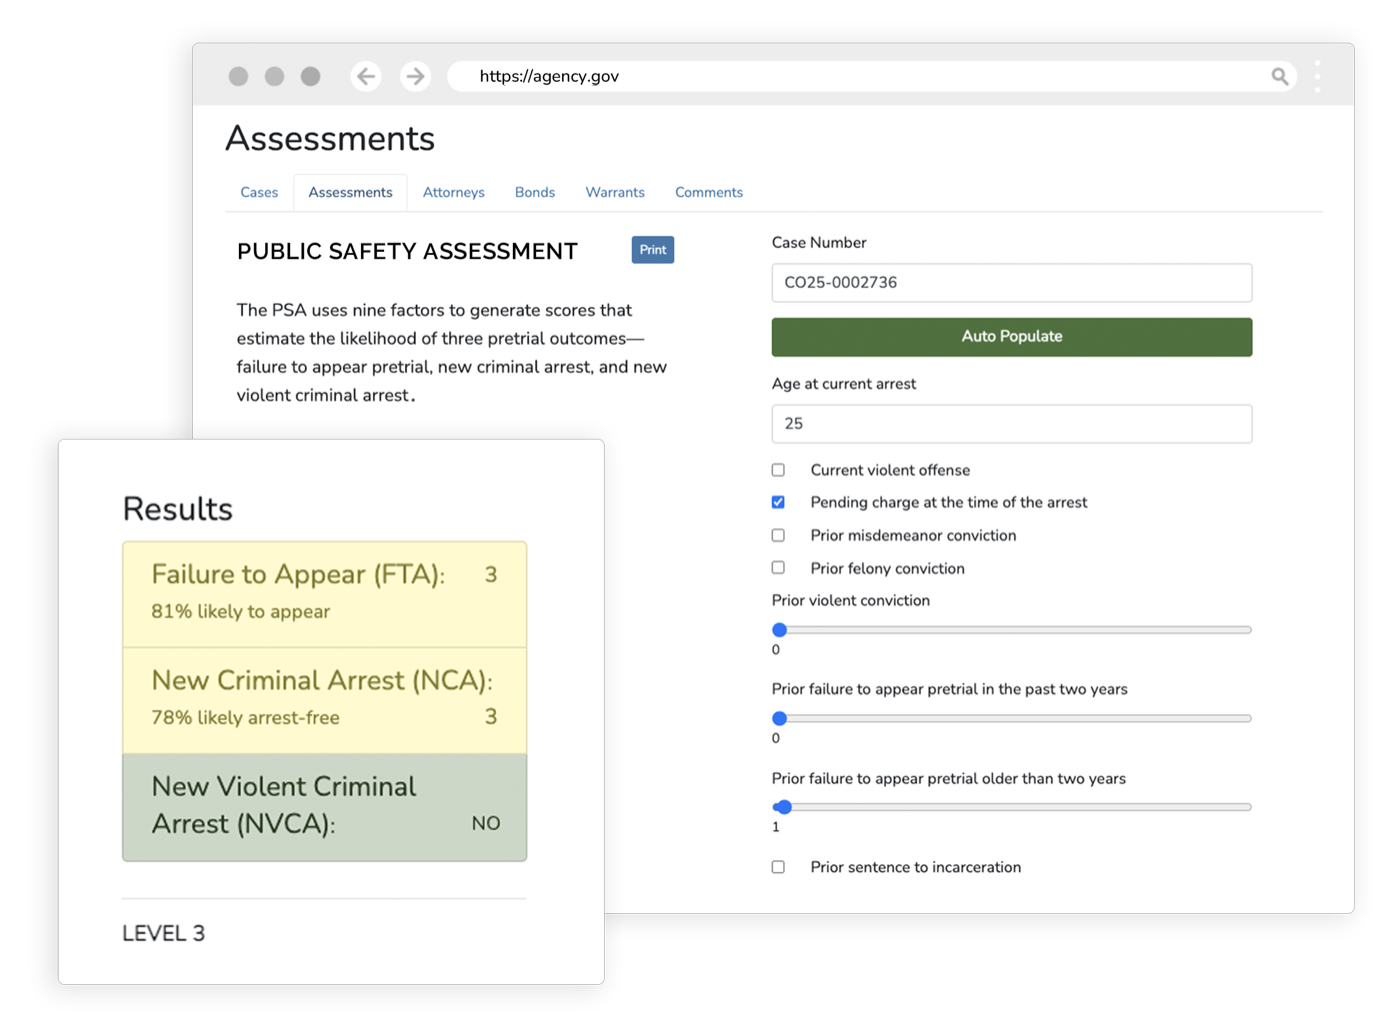The height and width of the screenshot is (1022, 1400).
Task: Enable the Current violent offense checkbox
Action: pyautogui.click(x=778, y=470)
